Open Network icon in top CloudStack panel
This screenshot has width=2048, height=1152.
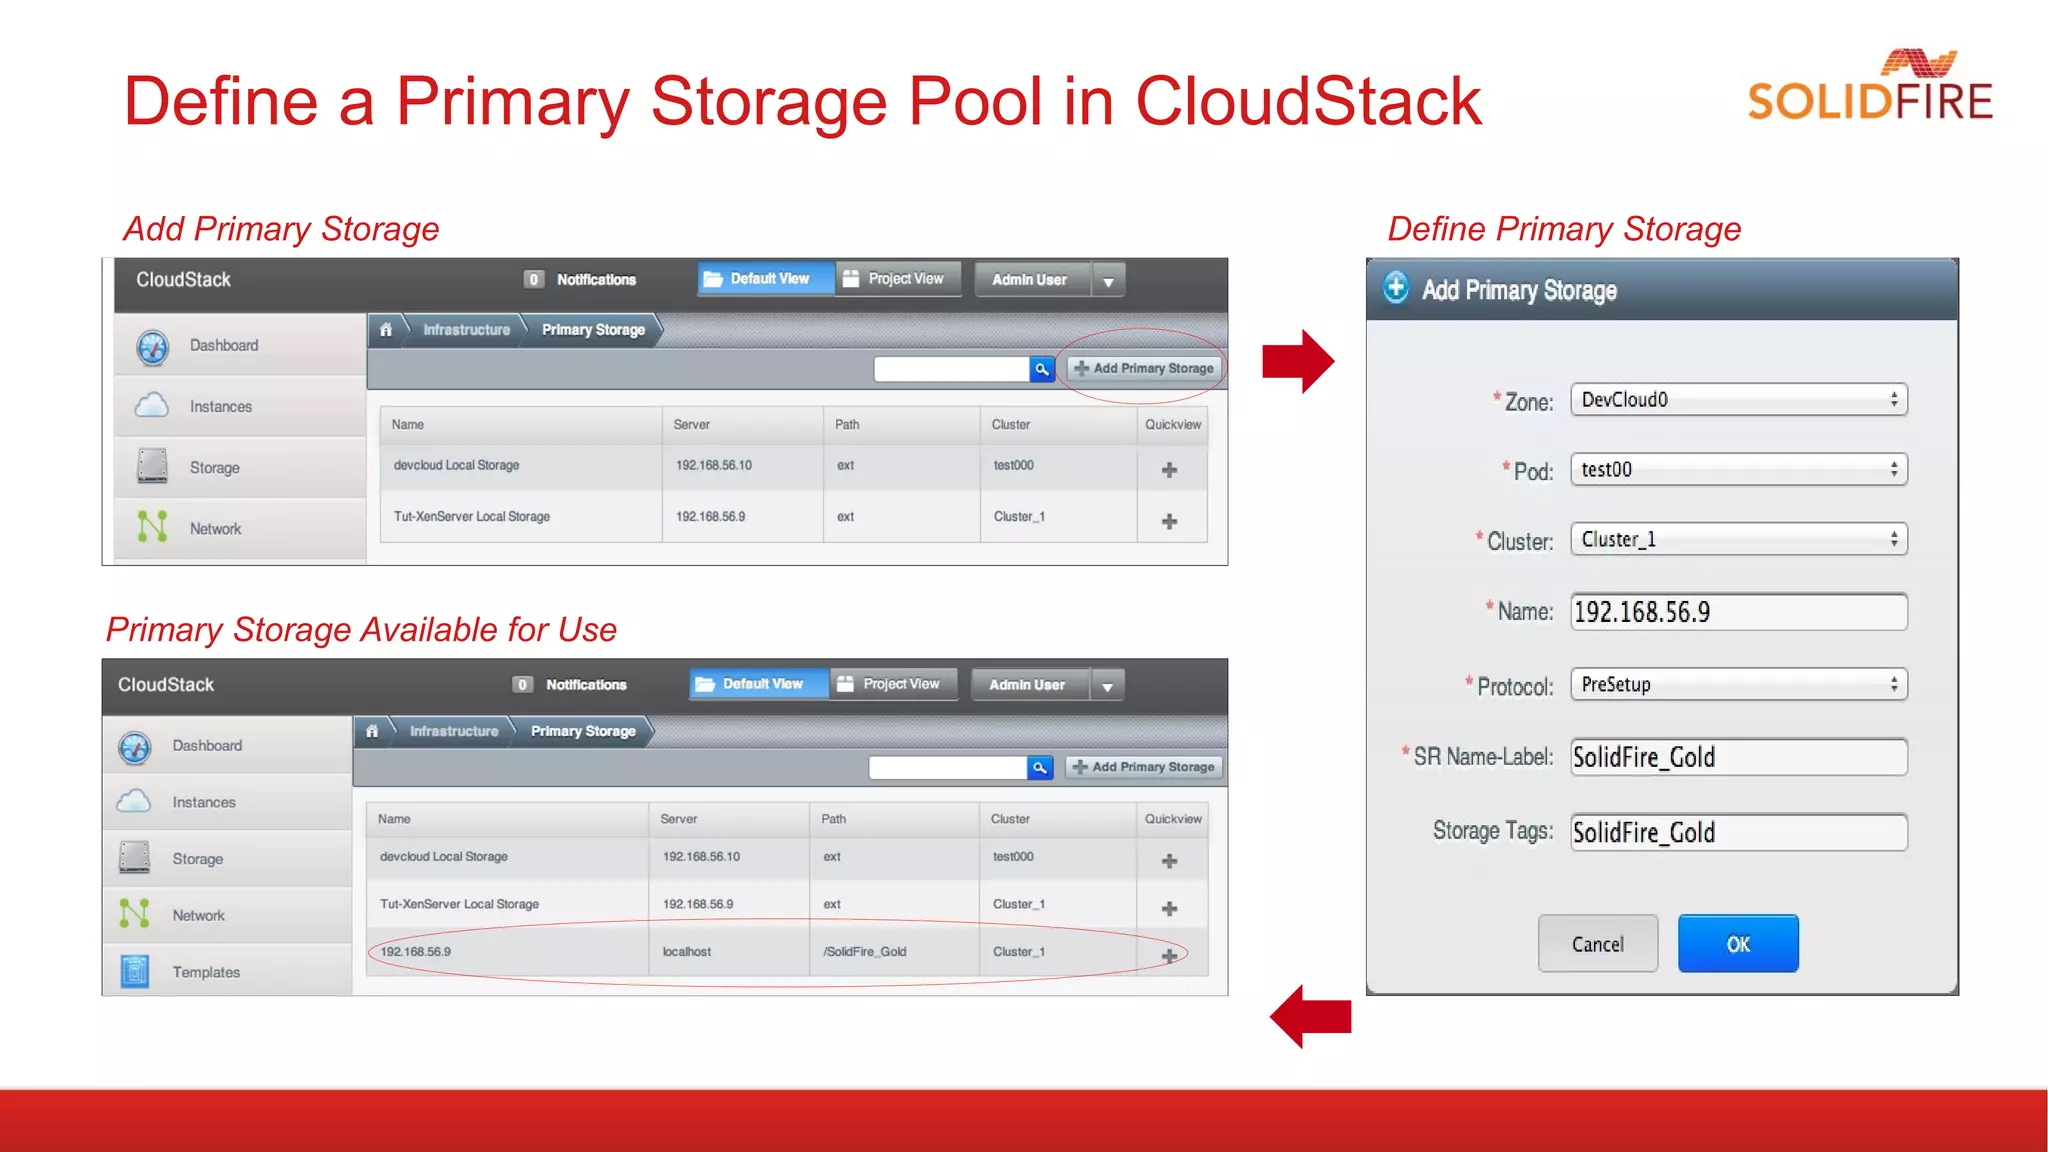click(152, 526)
